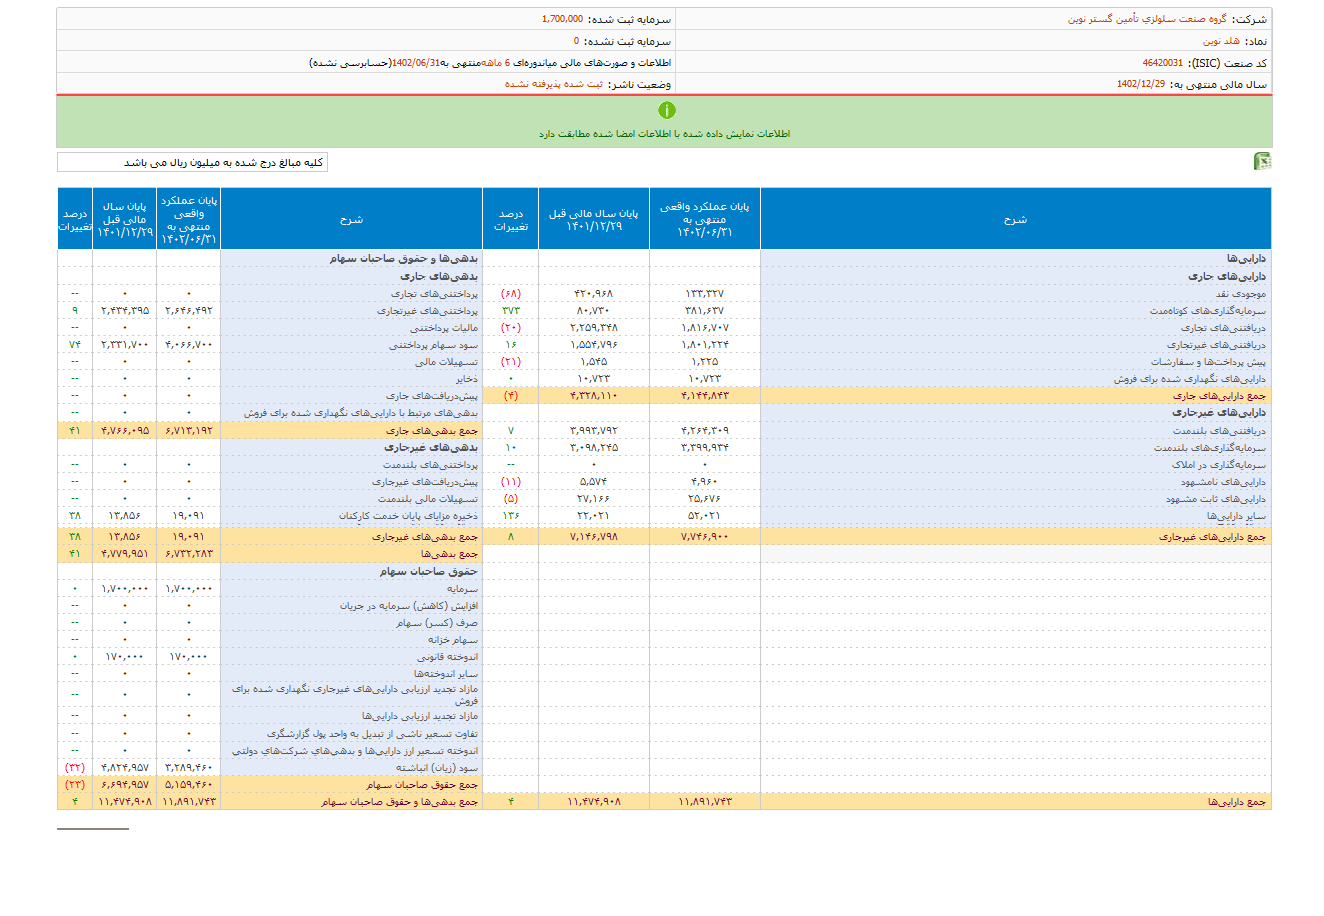This screenshot has width=1324, height=916.
Task: Select the row label پیش پرداخت‌ها و سفارشات
Action: coord(1208,362)
